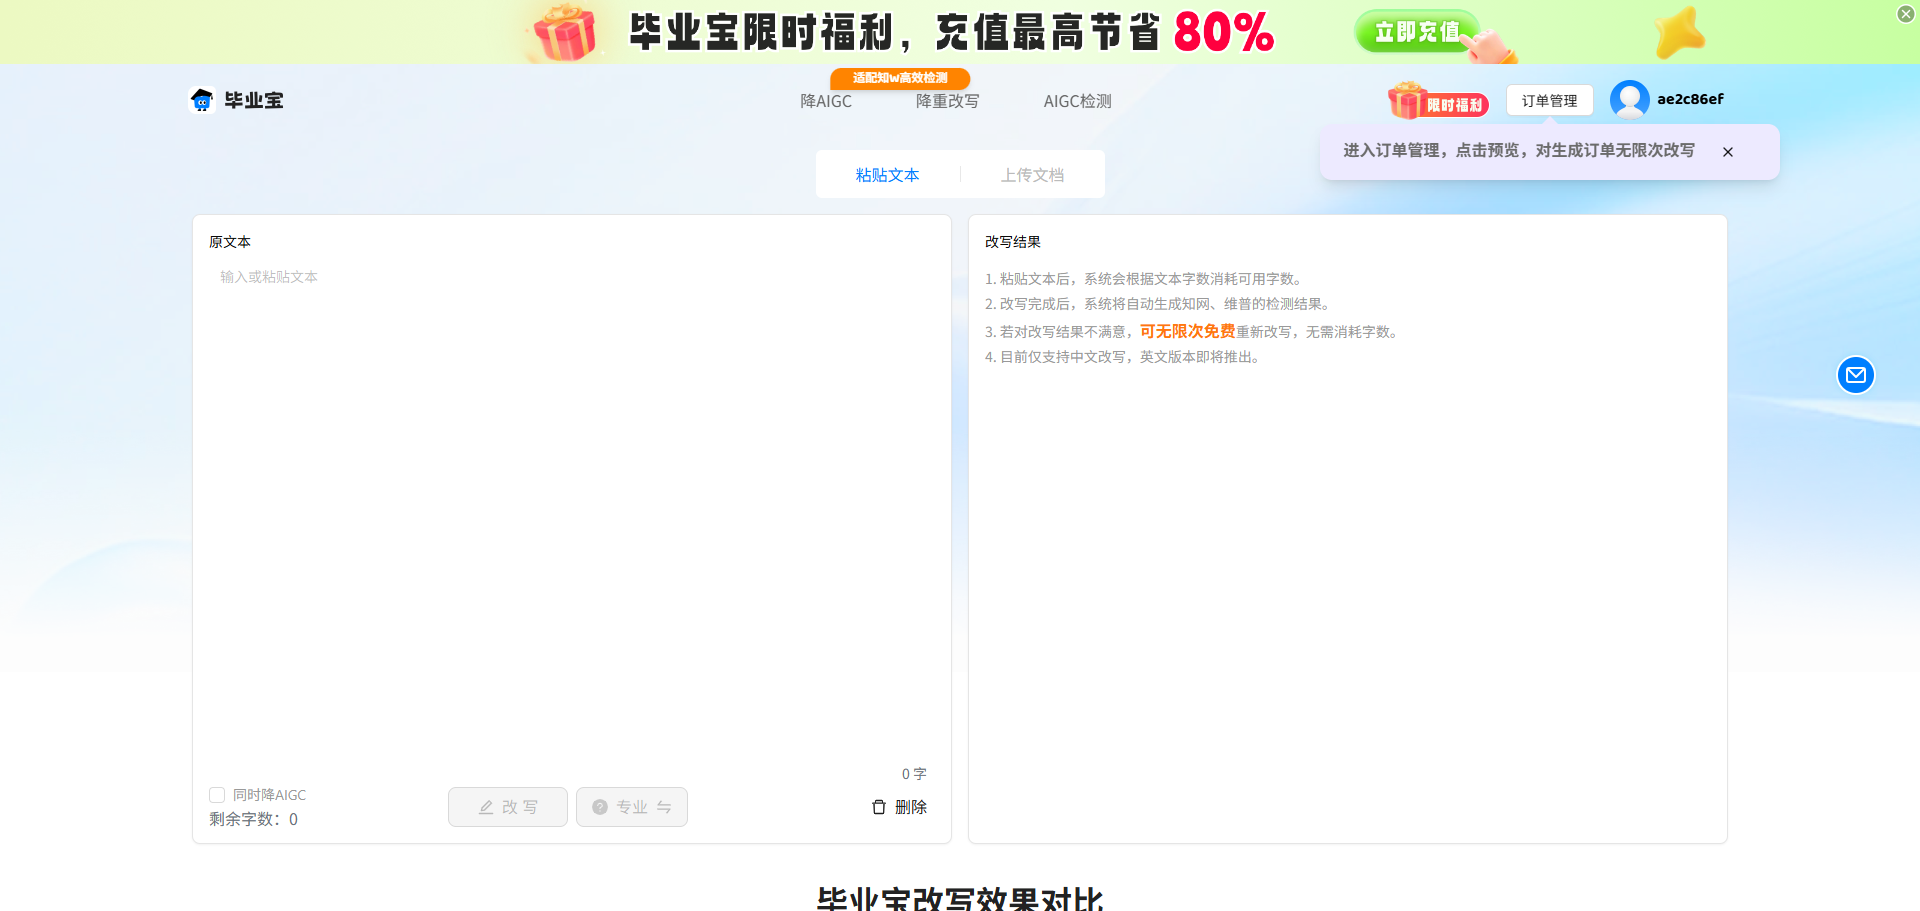Viewport: 1920px width, 911px height.
Task: Click the 改写 rewrite button
Action: point(508,807)
